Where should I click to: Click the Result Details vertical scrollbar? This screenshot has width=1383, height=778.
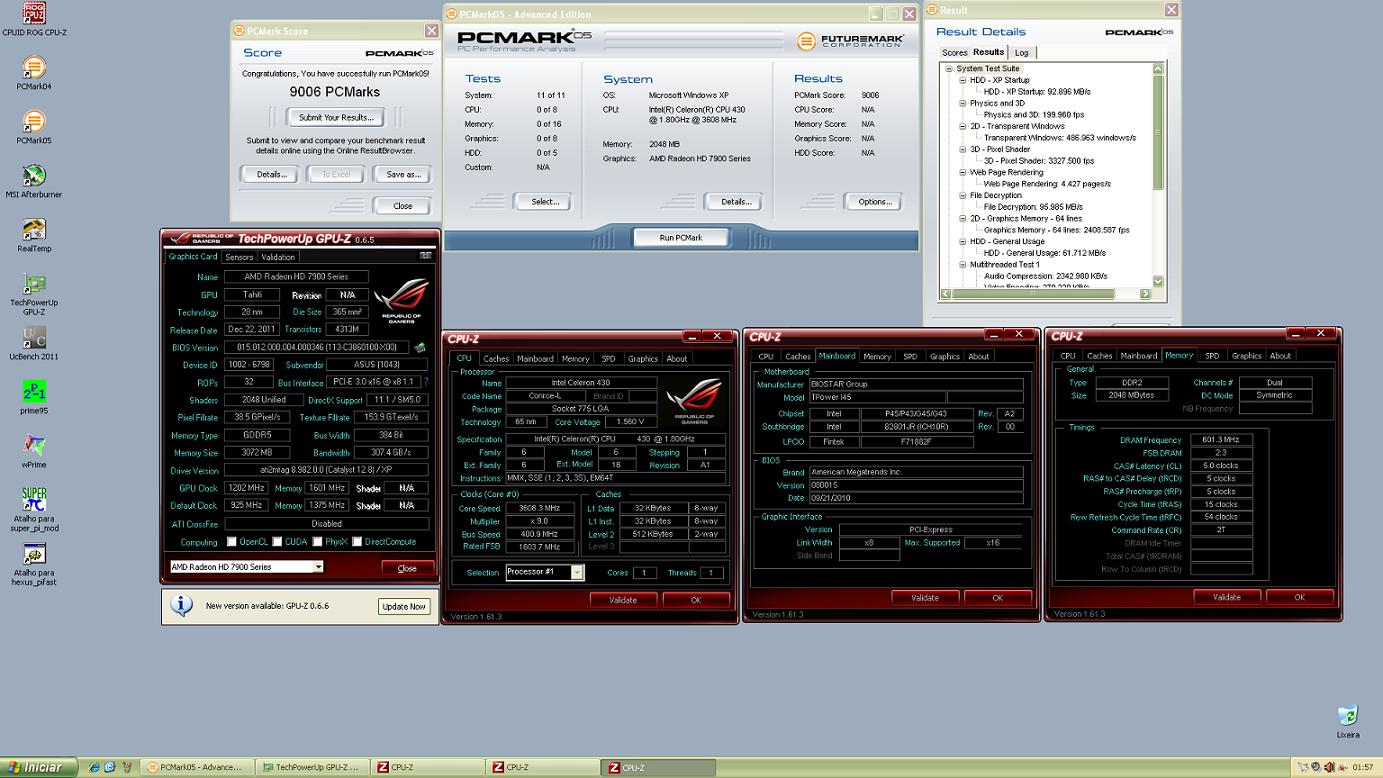click(1158, 175)
